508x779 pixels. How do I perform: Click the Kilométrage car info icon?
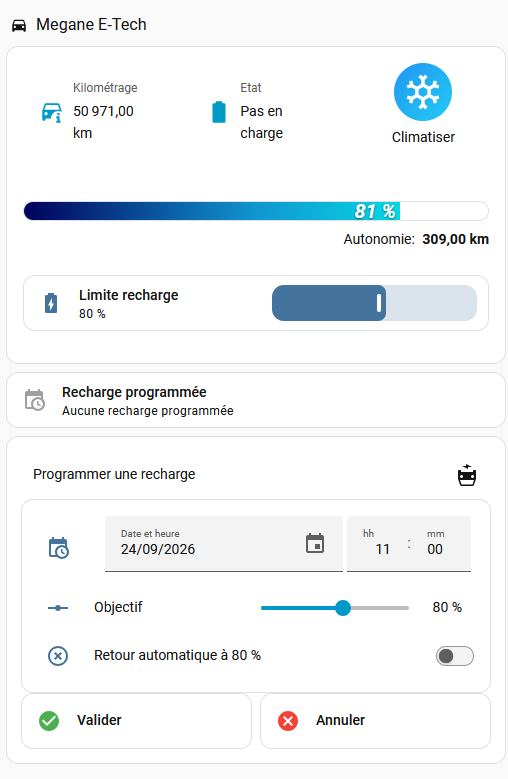coord(51,112)
